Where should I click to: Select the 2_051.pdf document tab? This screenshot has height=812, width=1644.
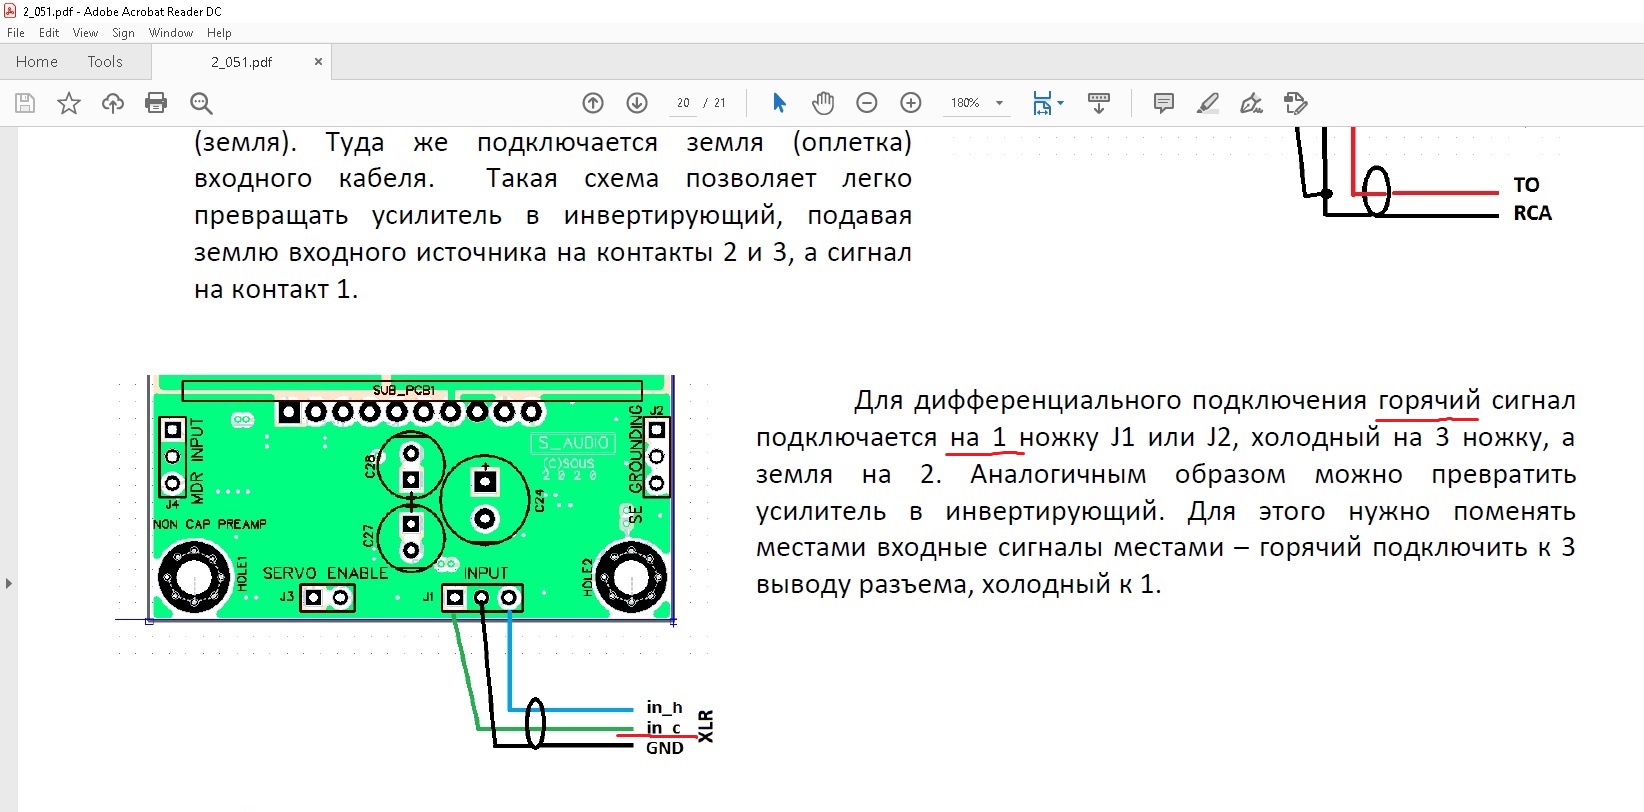241,62
